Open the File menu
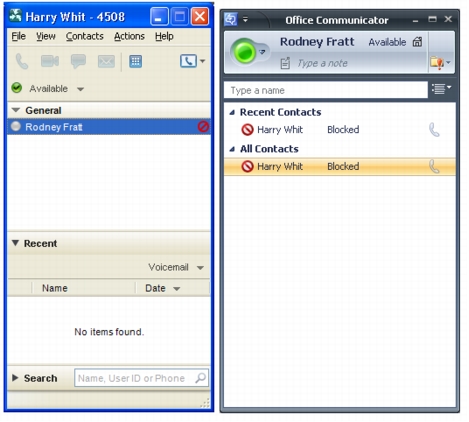Screen dimensions: 469x422 (18, 36)
